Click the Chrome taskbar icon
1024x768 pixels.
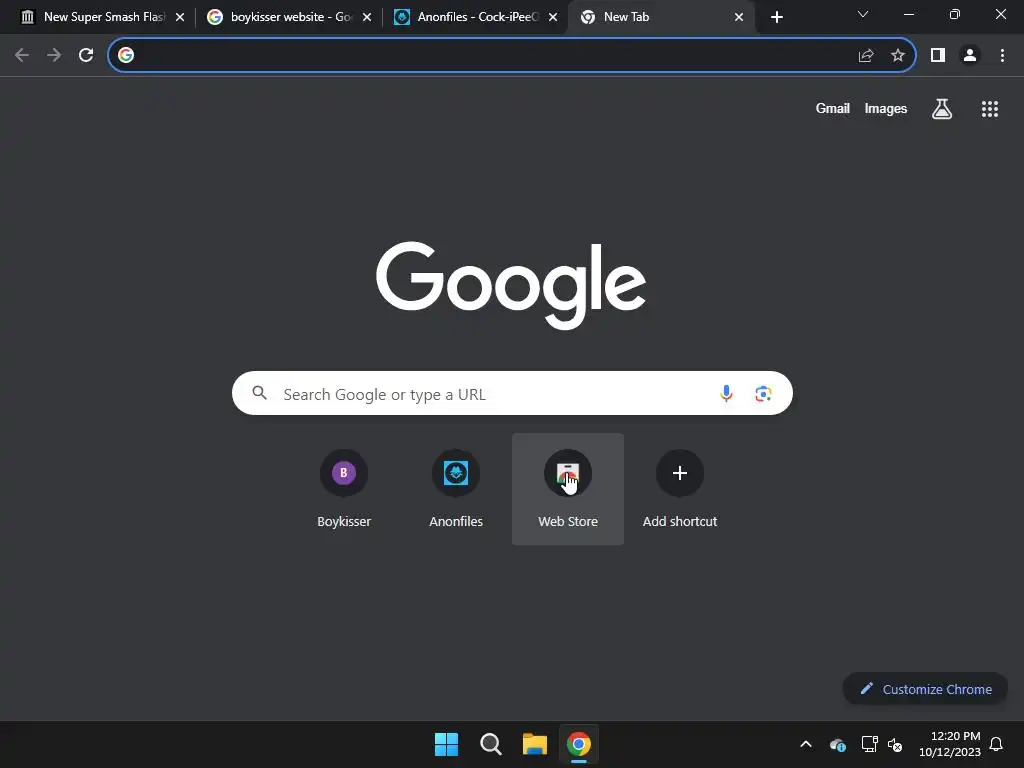(579, 744)
